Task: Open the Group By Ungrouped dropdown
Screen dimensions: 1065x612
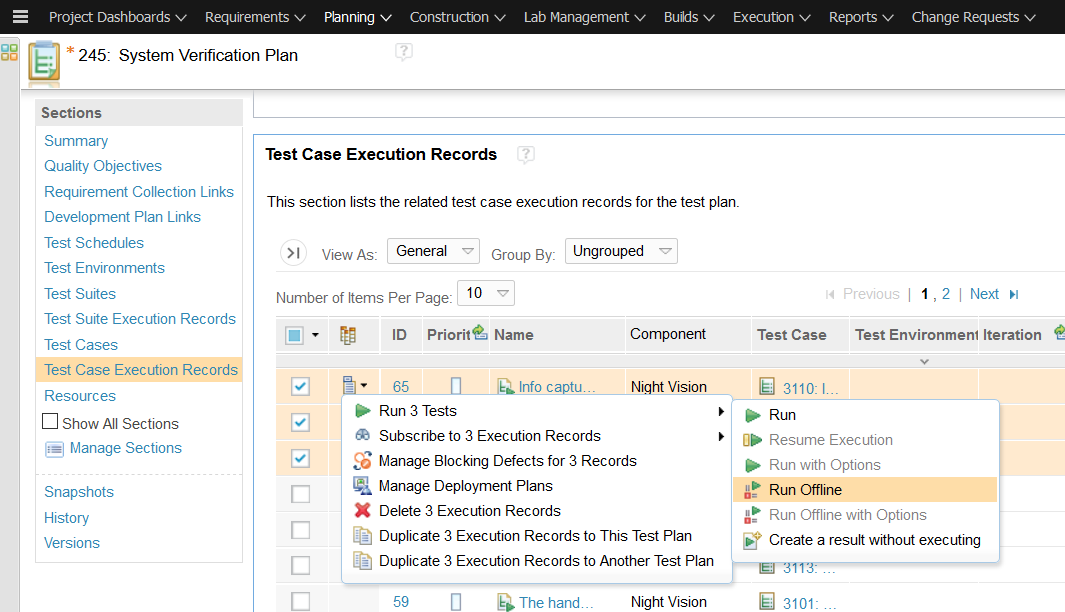Action: click(x=620, y=252)
